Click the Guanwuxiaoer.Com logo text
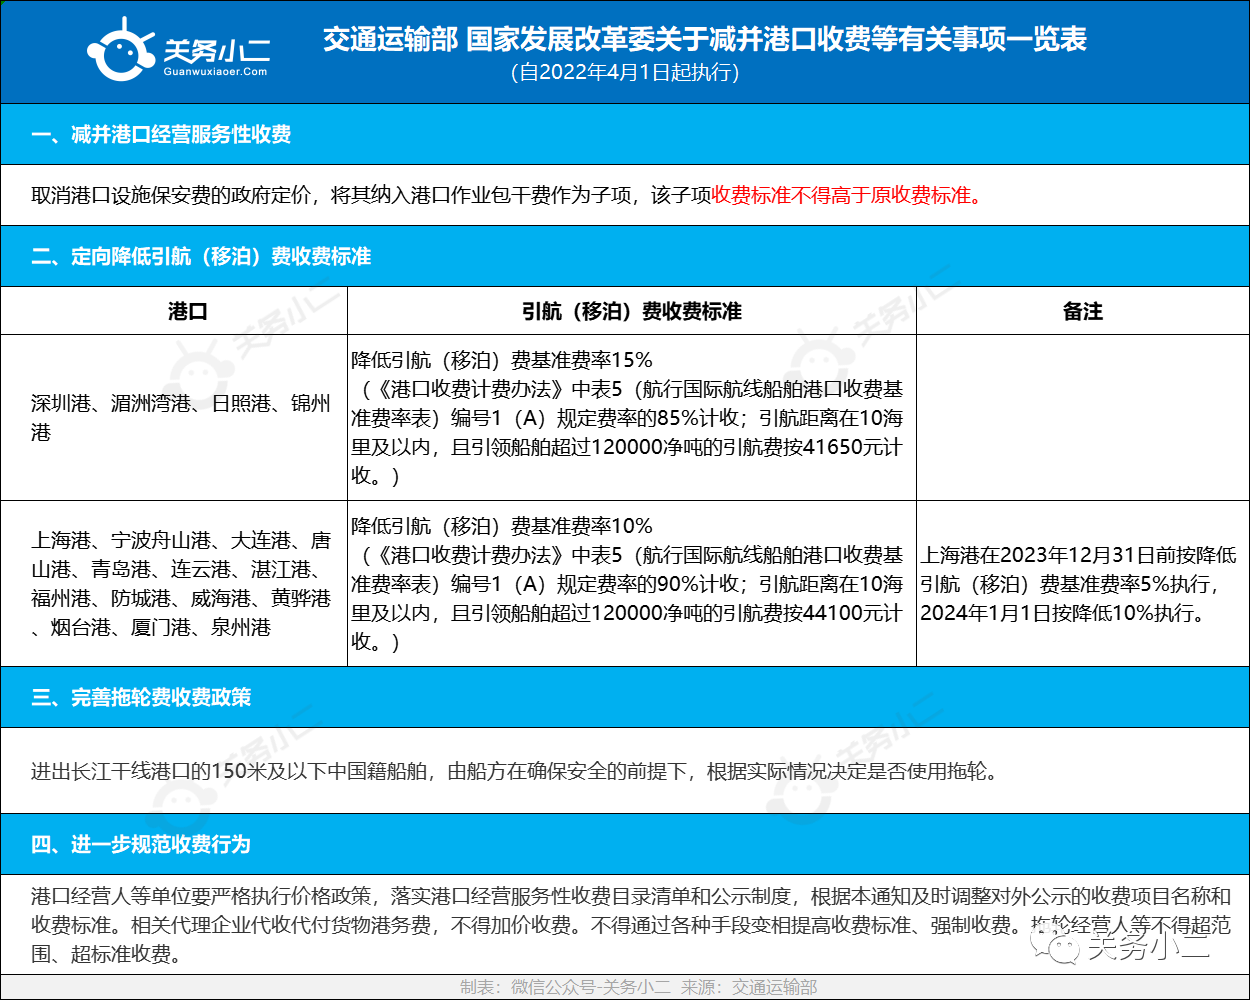This screenshot has width=1251, height=1001. (215, 72)
